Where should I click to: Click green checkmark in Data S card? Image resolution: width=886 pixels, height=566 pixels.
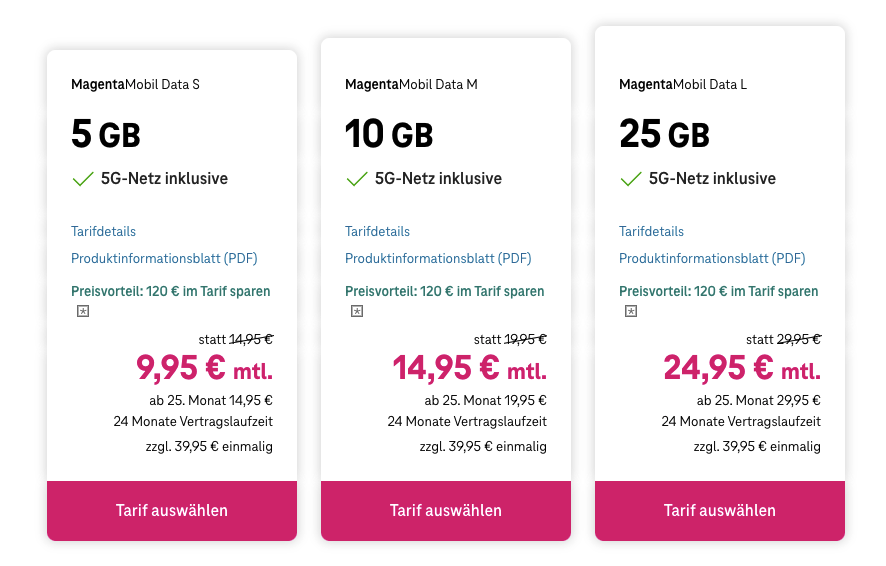point(83,179)
